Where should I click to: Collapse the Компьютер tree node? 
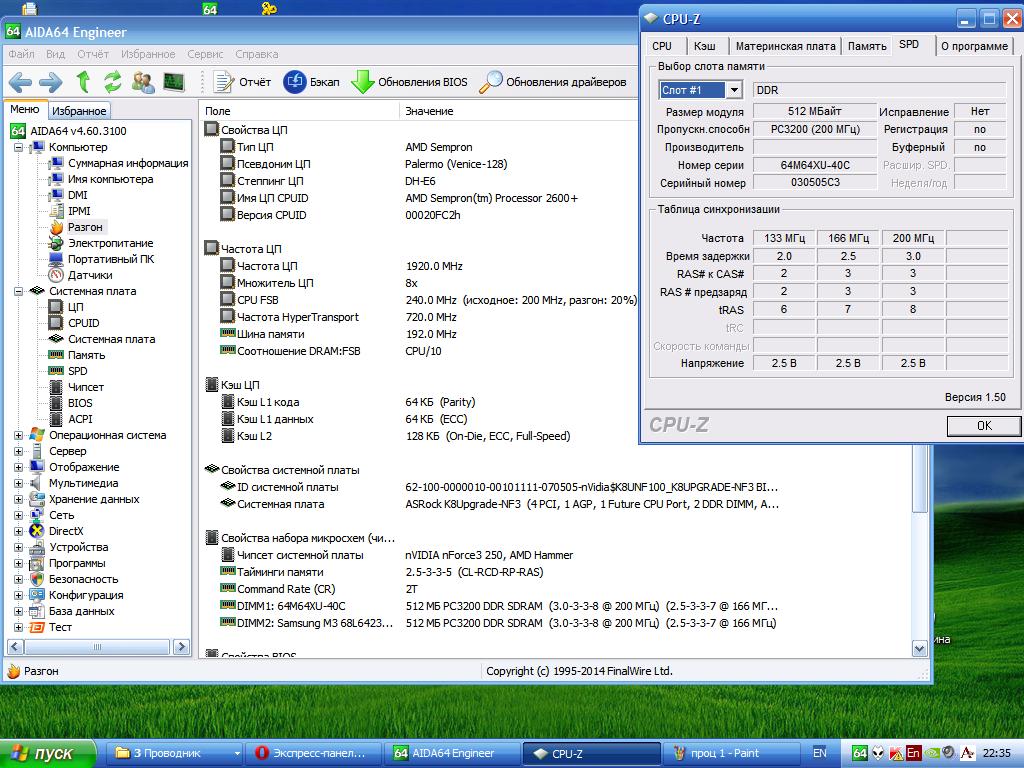[x=18, y=148]
